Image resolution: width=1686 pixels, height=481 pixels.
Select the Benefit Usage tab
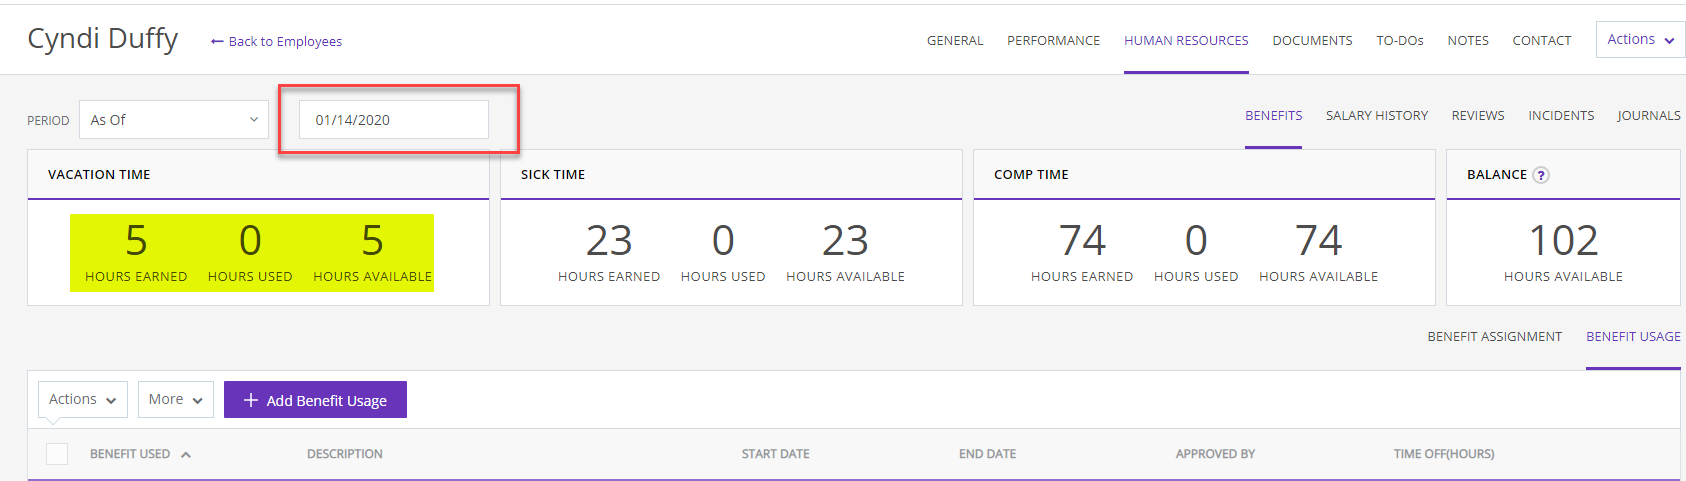1633,337
